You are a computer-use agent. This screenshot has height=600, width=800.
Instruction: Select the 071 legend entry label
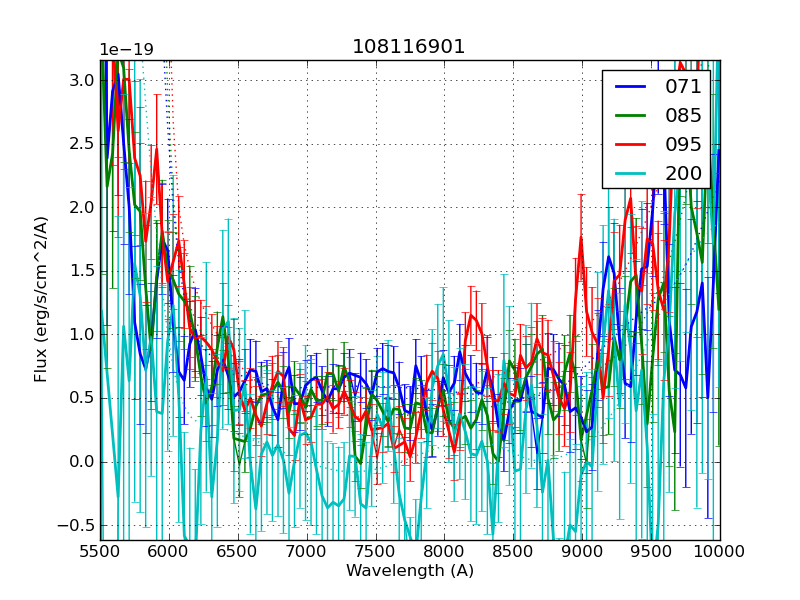pyautogui.click(x=684, y=87)
